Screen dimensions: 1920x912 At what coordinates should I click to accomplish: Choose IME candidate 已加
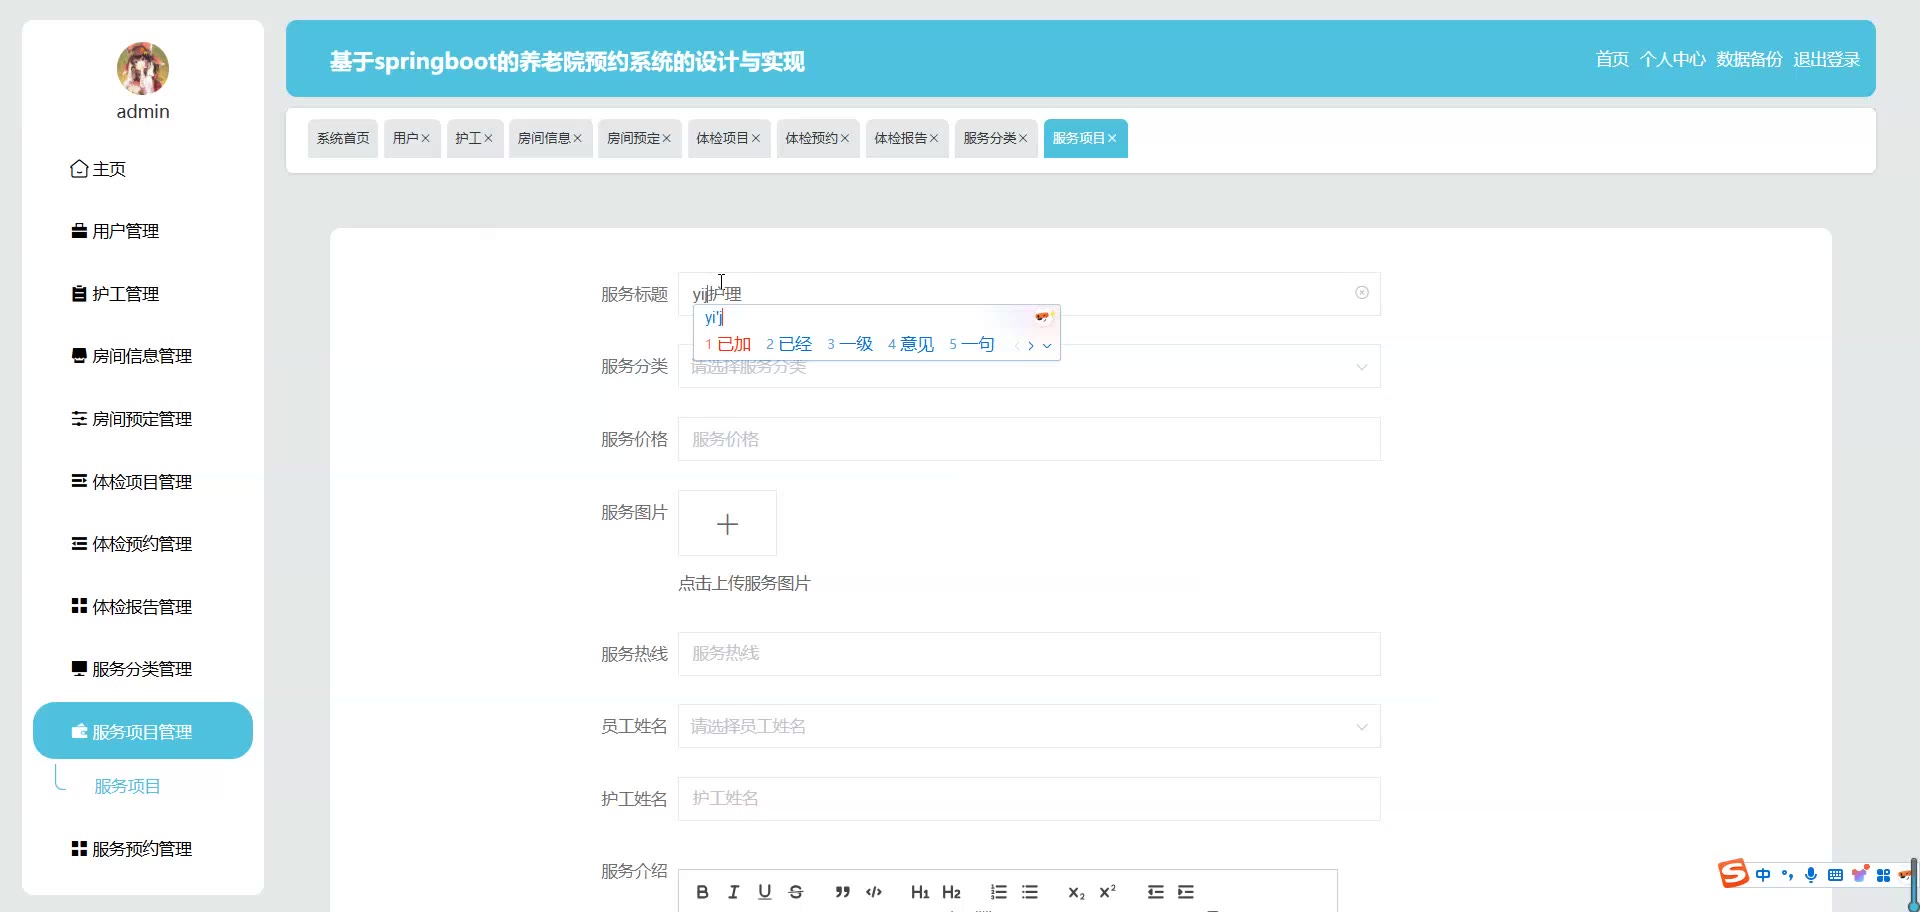tap(728, 344)
